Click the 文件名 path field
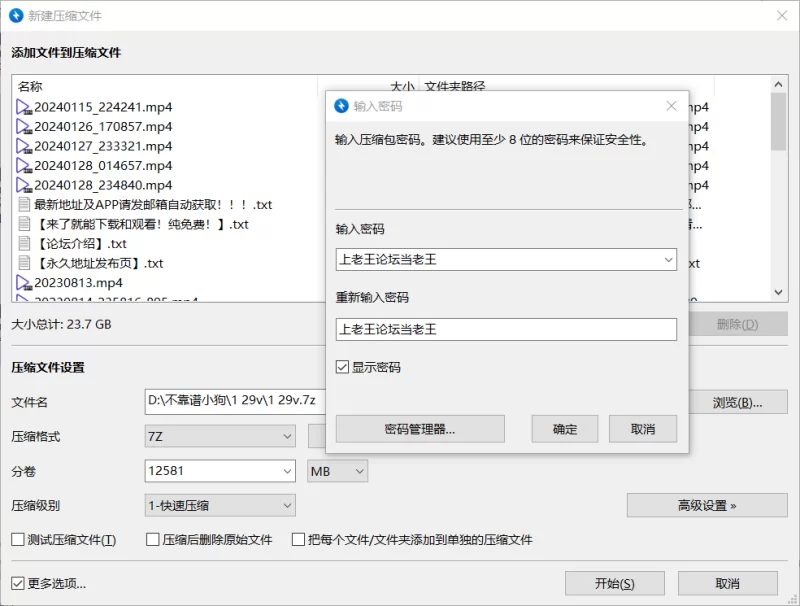The image size is (800, 606). pyautogui.click(x=235, y=401)
